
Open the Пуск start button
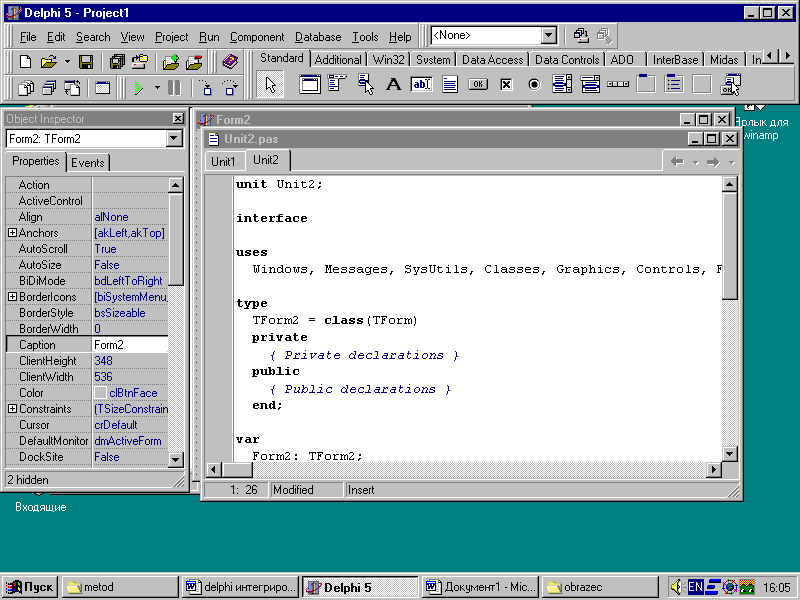point(30,587)
